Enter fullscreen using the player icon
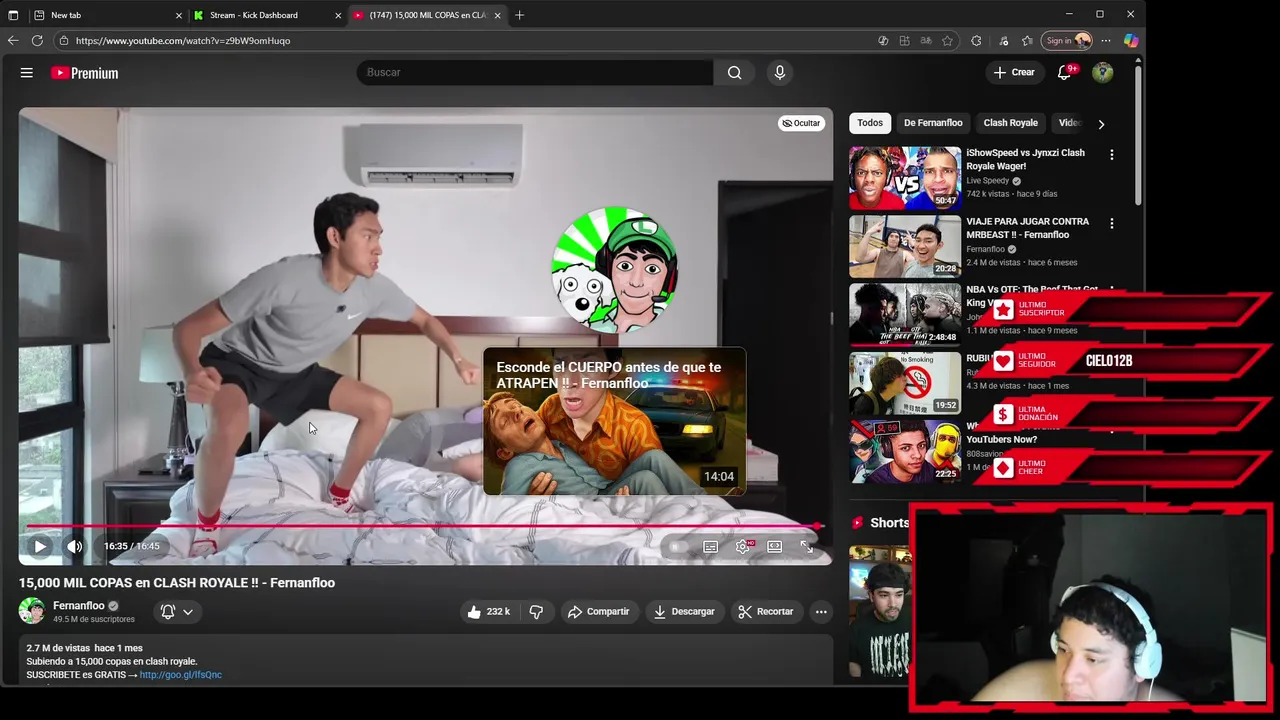The image size is (1280, 720). [x=807, y=546]
